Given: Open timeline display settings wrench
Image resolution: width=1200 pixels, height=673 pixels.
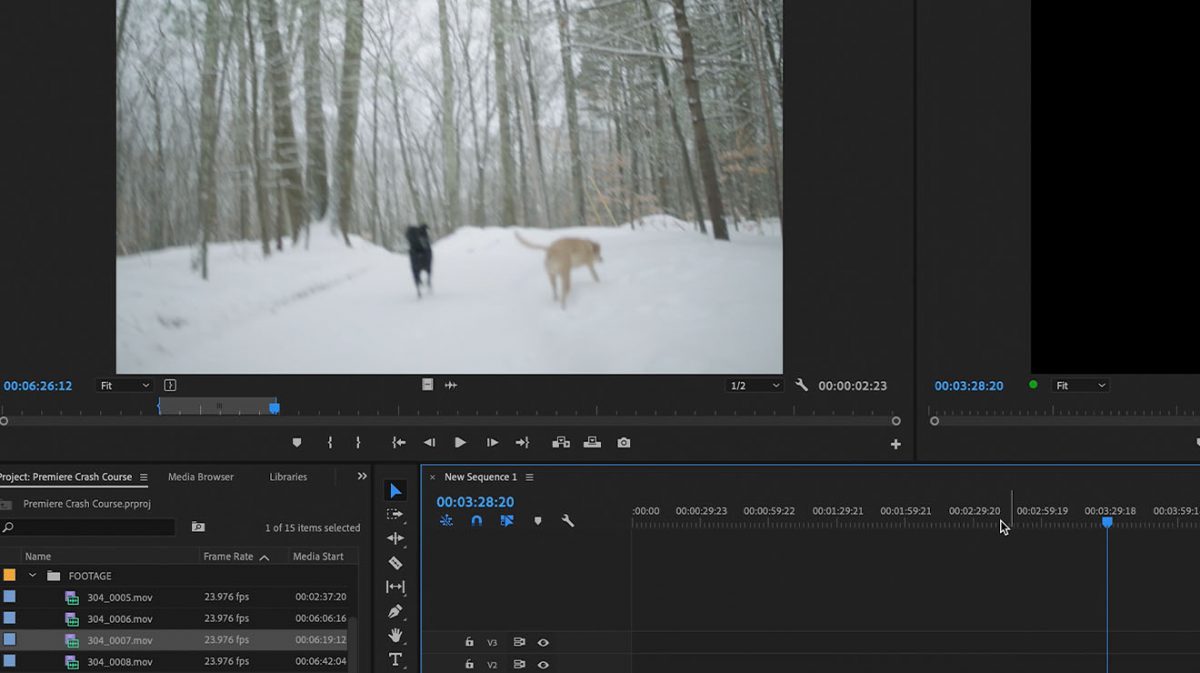Looking at the screenshot, I should click(x=568, y=521).
